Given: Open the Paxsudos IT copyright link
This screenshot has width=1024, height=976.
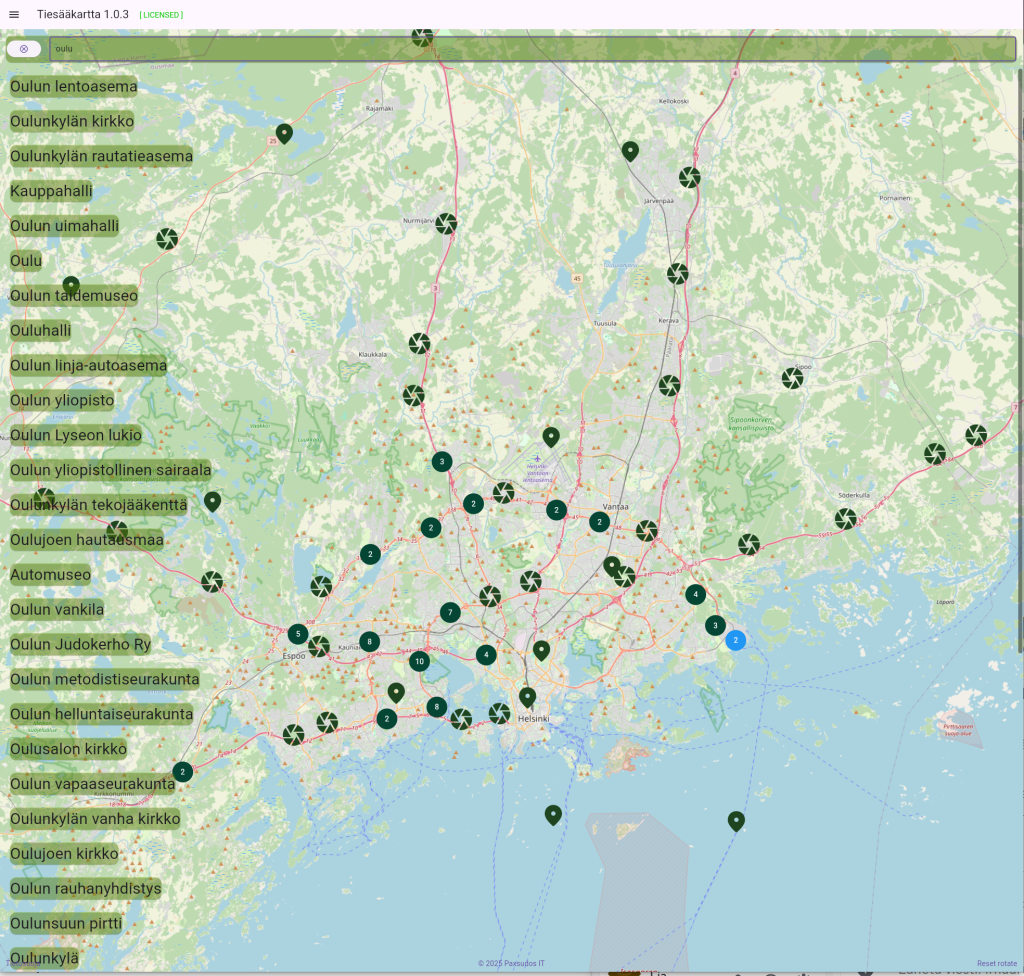Looking at the screenshot, I should pos(511,962).
